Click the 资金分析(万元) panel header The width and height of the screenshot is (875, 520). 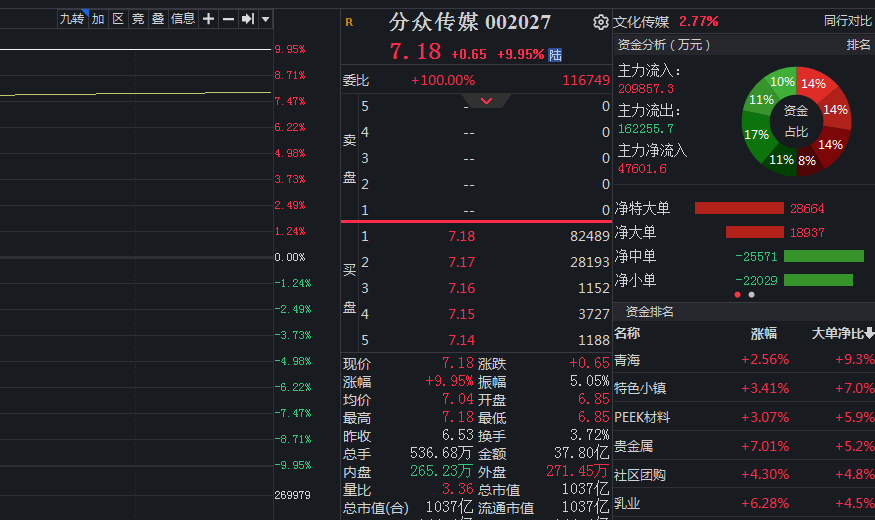tap(664, 45)
